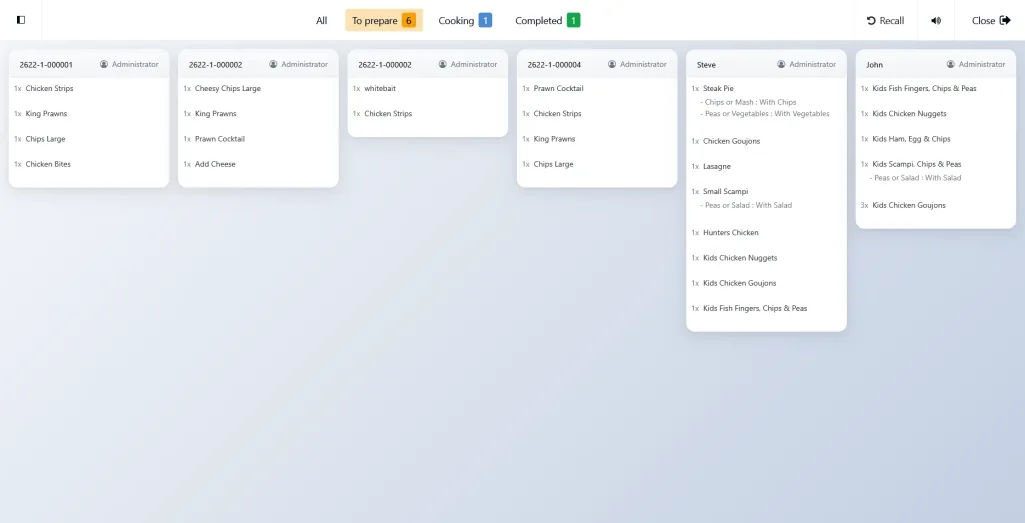The image size is (1025, 523).
Task: Open Steve's order card header
Action: [766, 64]
